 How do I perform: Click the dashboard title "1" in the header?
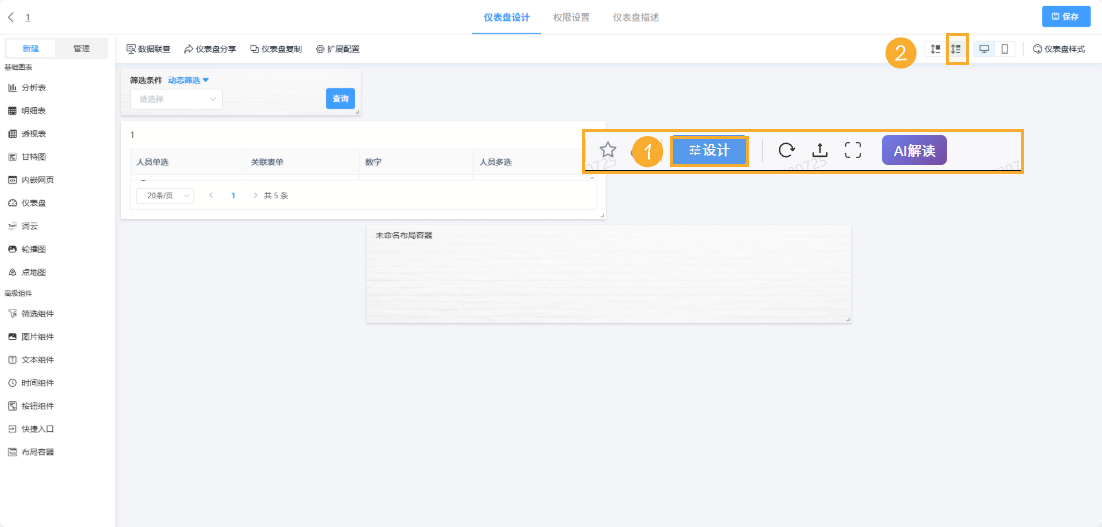tap(28, 17)
